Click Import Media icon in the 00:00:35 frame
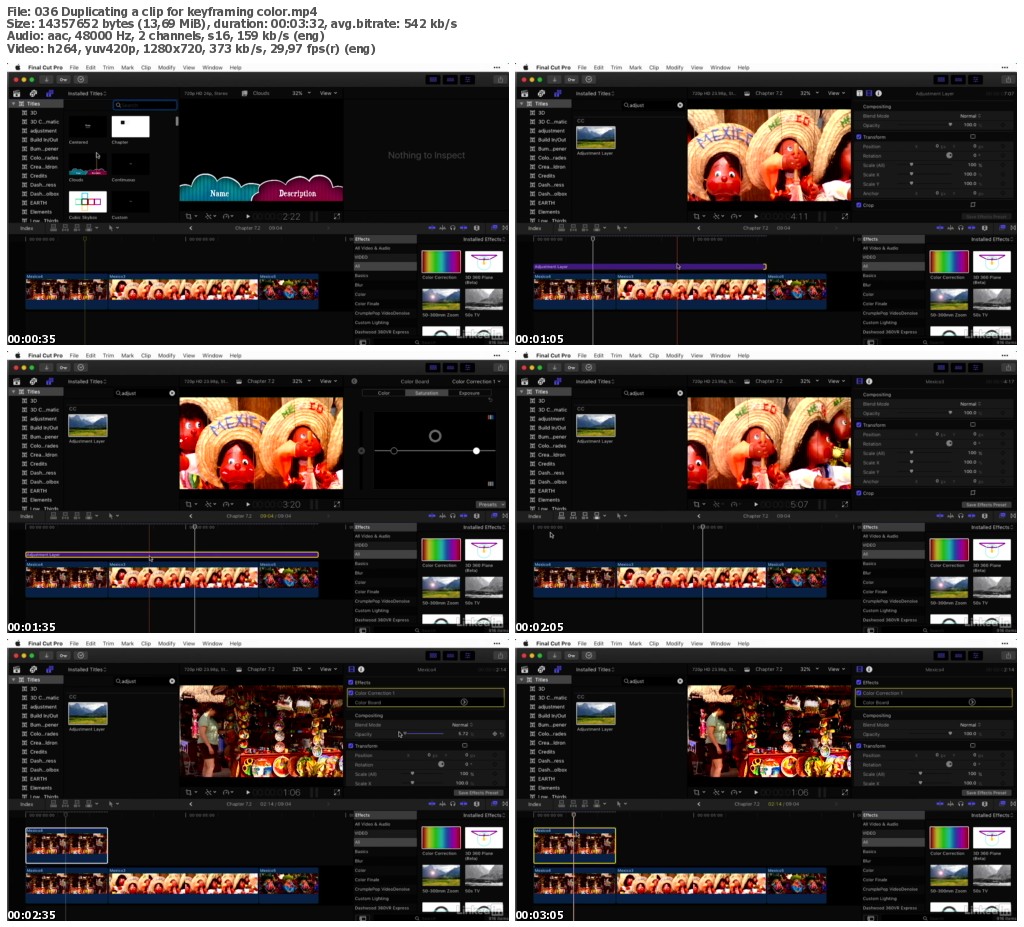The image size is (1024, 927). [x=46, y=80]
